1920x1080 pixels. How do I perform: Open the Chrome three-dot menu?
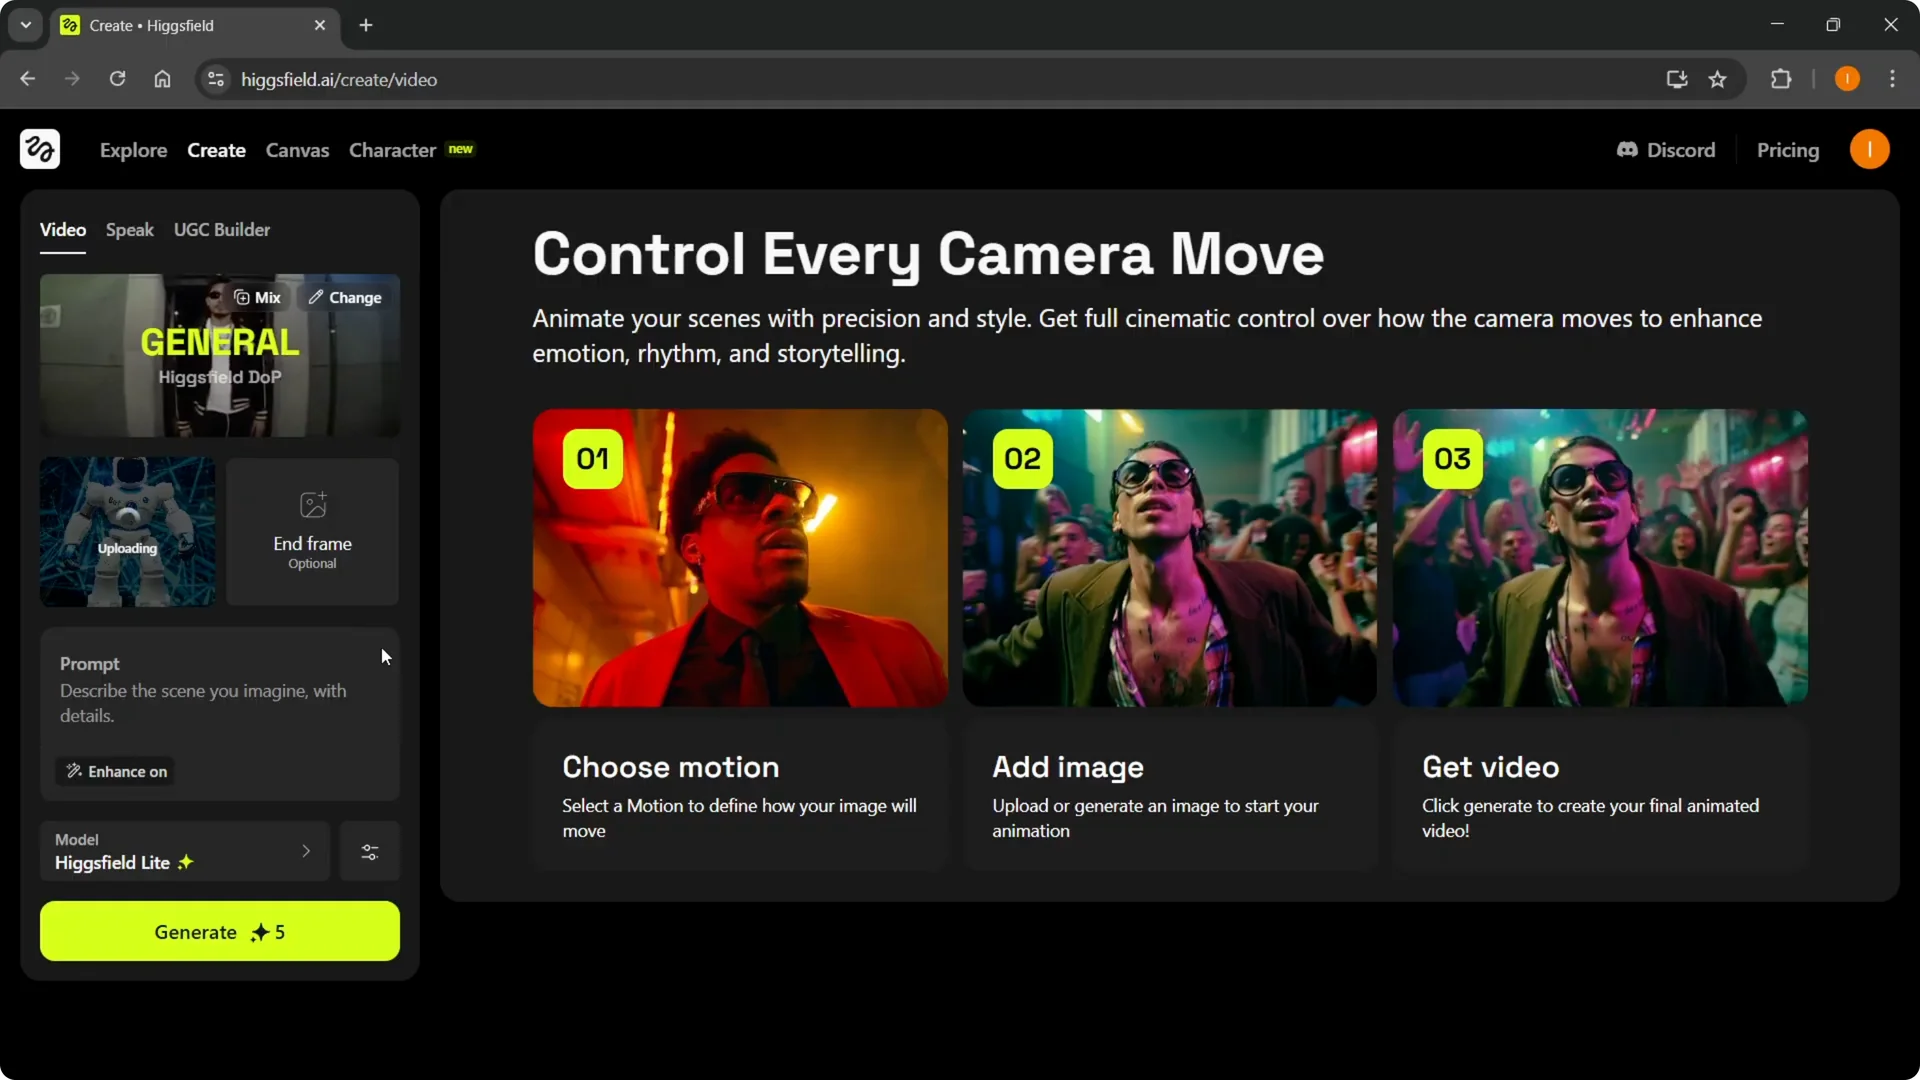tap(1892, 79)
